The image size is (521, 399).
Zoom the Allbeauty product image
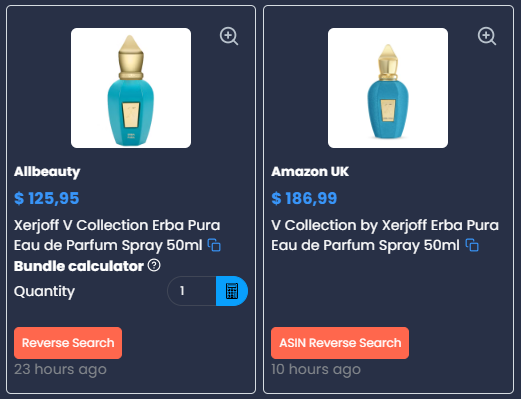click(x=229, y=36)
